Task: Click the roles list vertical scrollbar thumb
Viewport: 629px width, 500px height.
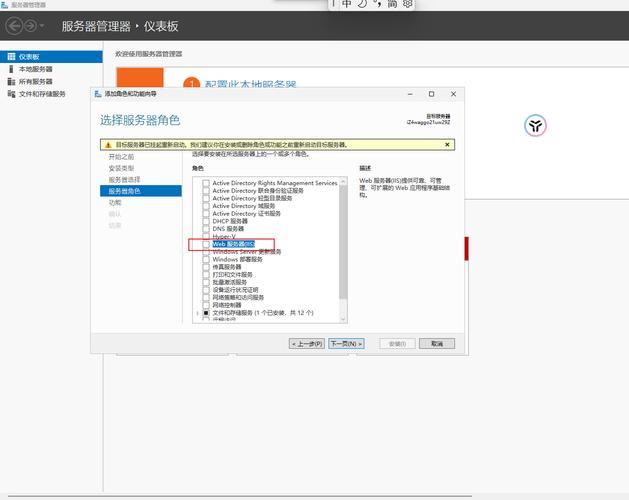Action: pyautogui.click(x=343, y=242)
